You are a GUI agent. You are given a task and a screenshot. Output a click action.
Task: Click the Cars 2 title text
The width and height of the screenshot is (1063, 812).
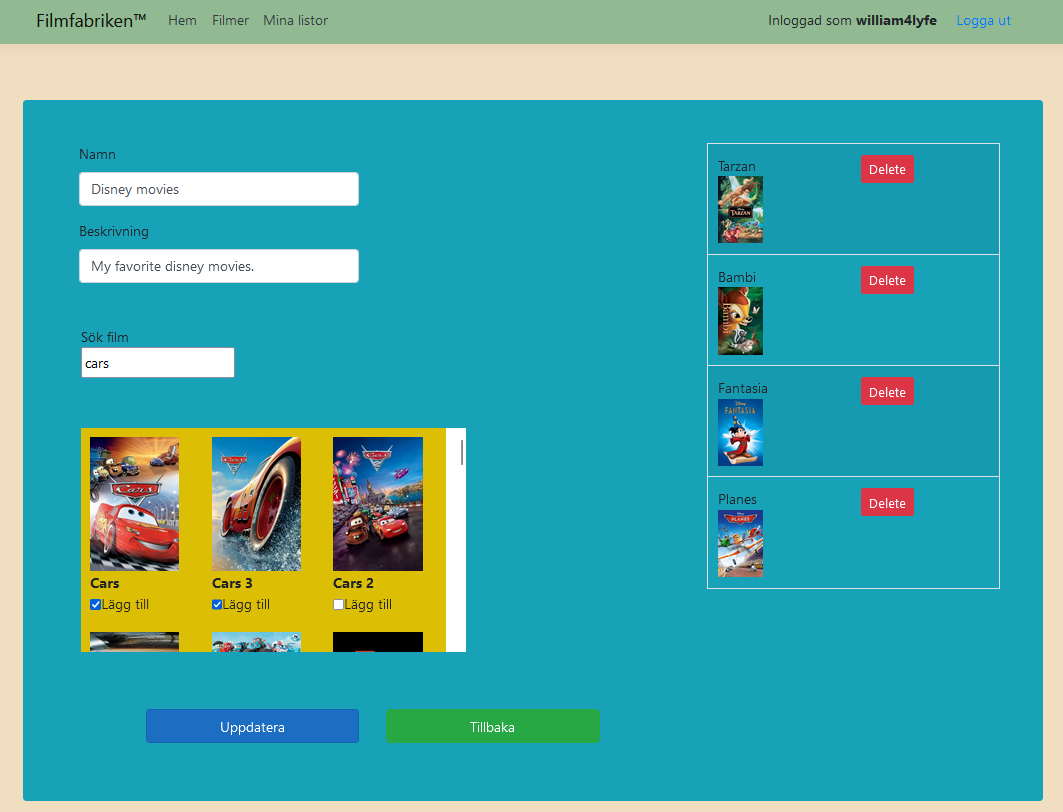point(353,584)
